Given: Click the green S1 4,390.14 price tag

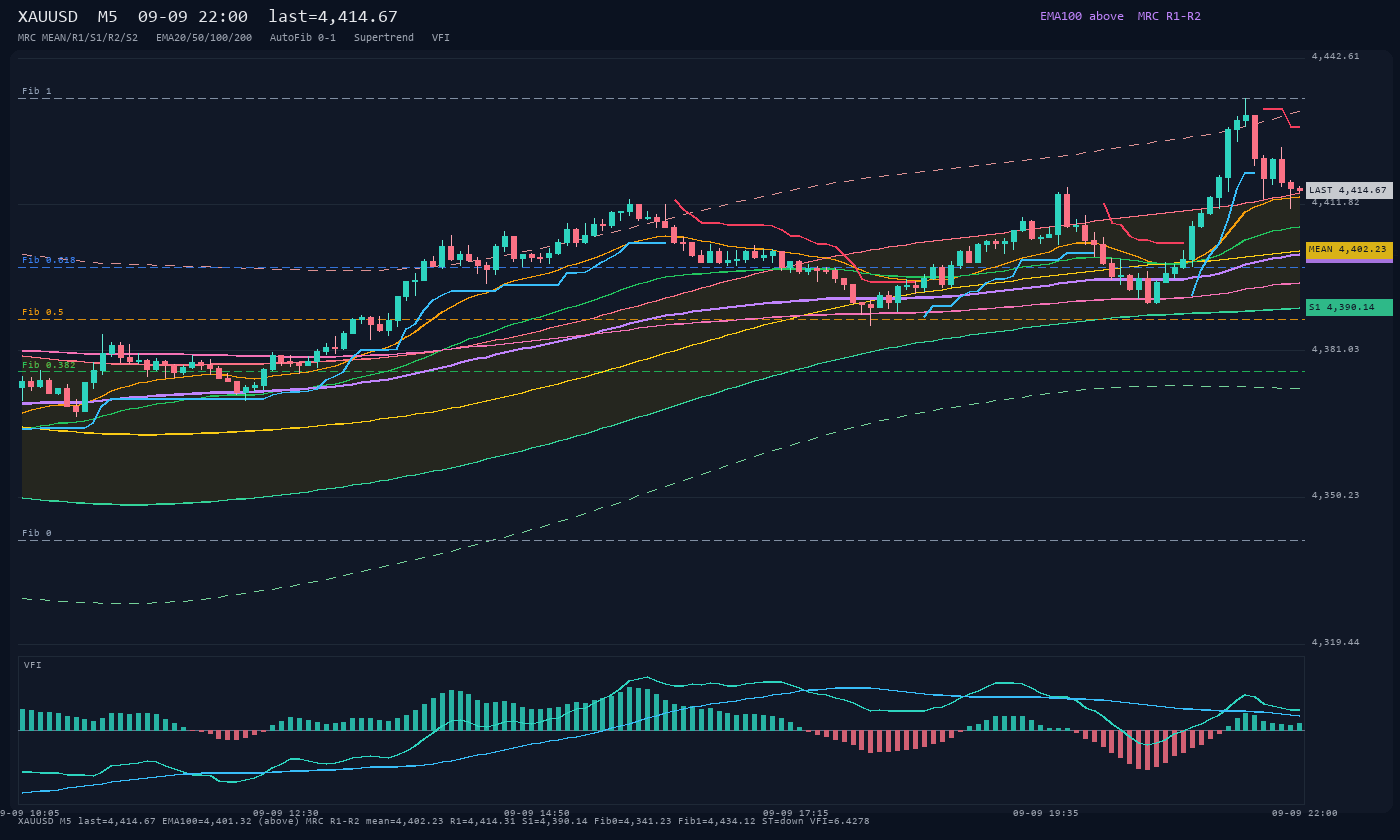Looking at the screenshot, I should (x=1349, y=307).
